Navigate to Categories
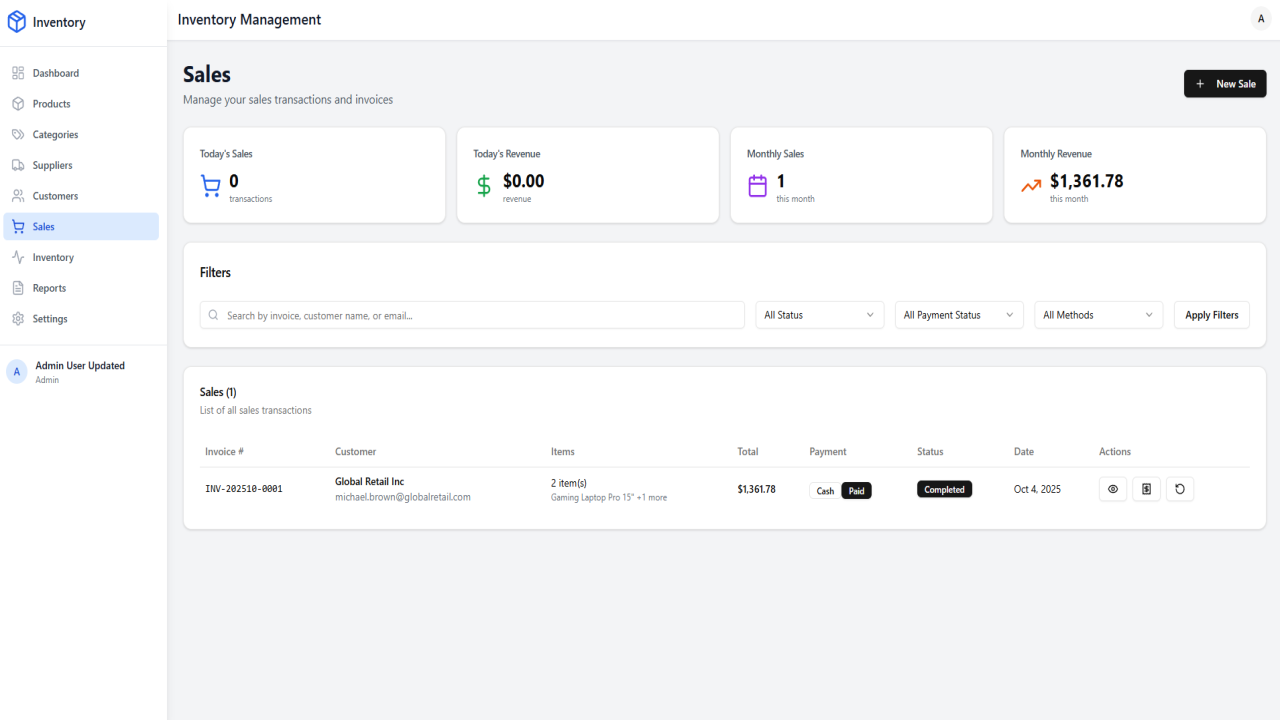 click(x=81, y=134)
